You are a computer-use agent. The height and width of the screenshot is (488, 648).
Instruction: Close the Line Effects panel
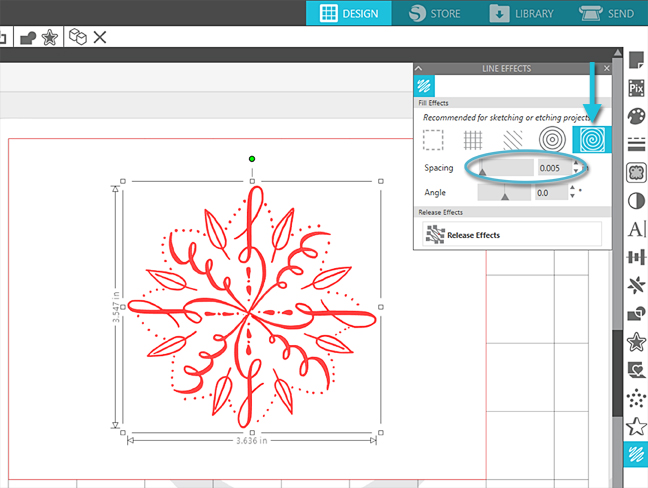point(606,68)
